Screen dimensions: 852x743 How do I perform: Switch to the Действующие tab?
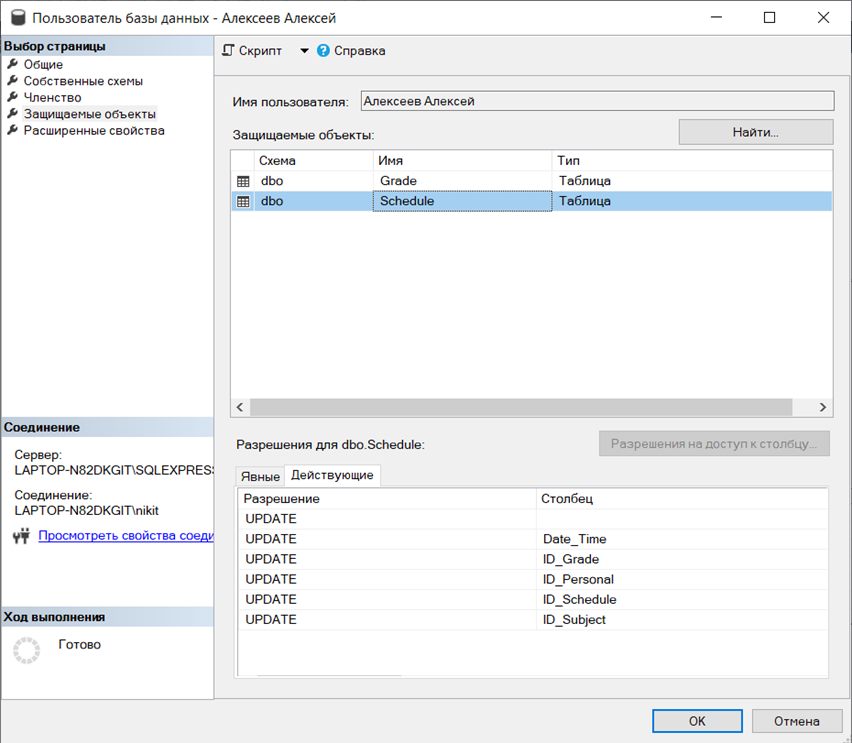332,475
